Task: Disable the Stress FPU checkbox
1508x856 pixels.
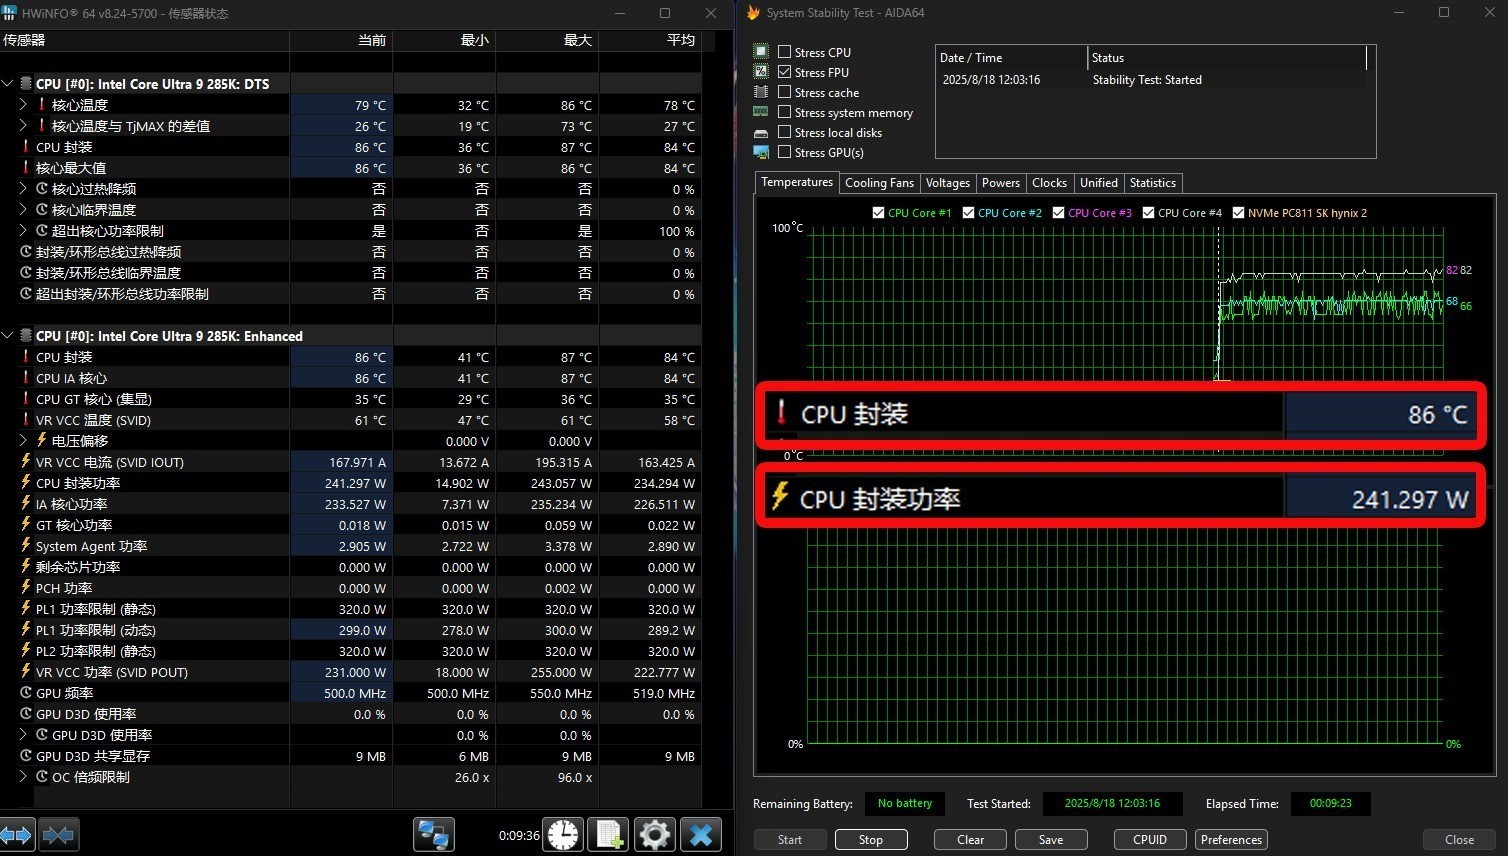Action: click(785, 72)
